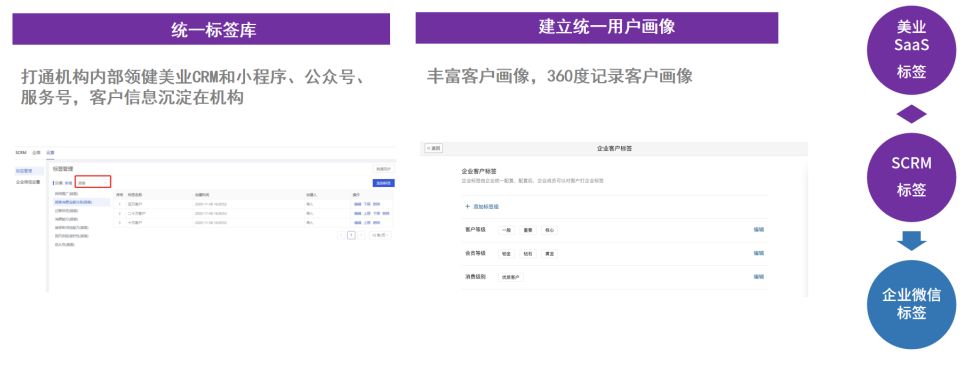Screen dimensions: 976x367
Task: Click the plus icon beside 添加标签组
Action: click(x=467, y=206)
